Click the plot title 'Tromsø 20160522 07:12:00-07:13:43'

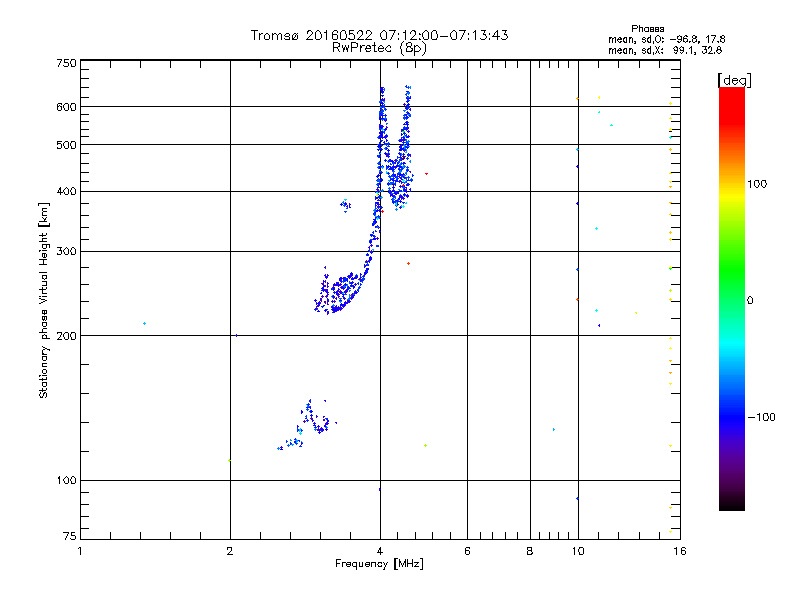[x=379, y=35]
